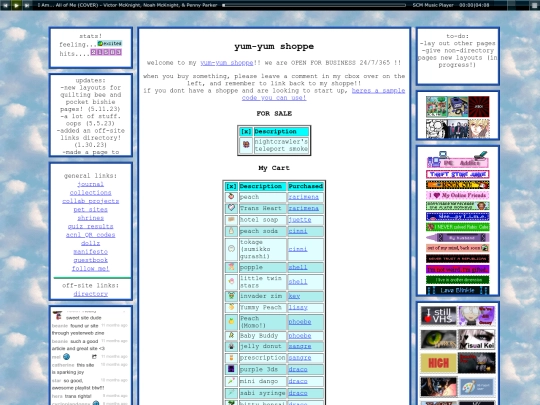Visit shell's link in popple row
Image resolution: width=540 pixels, height=405 pixels.
tap(298, 267)
